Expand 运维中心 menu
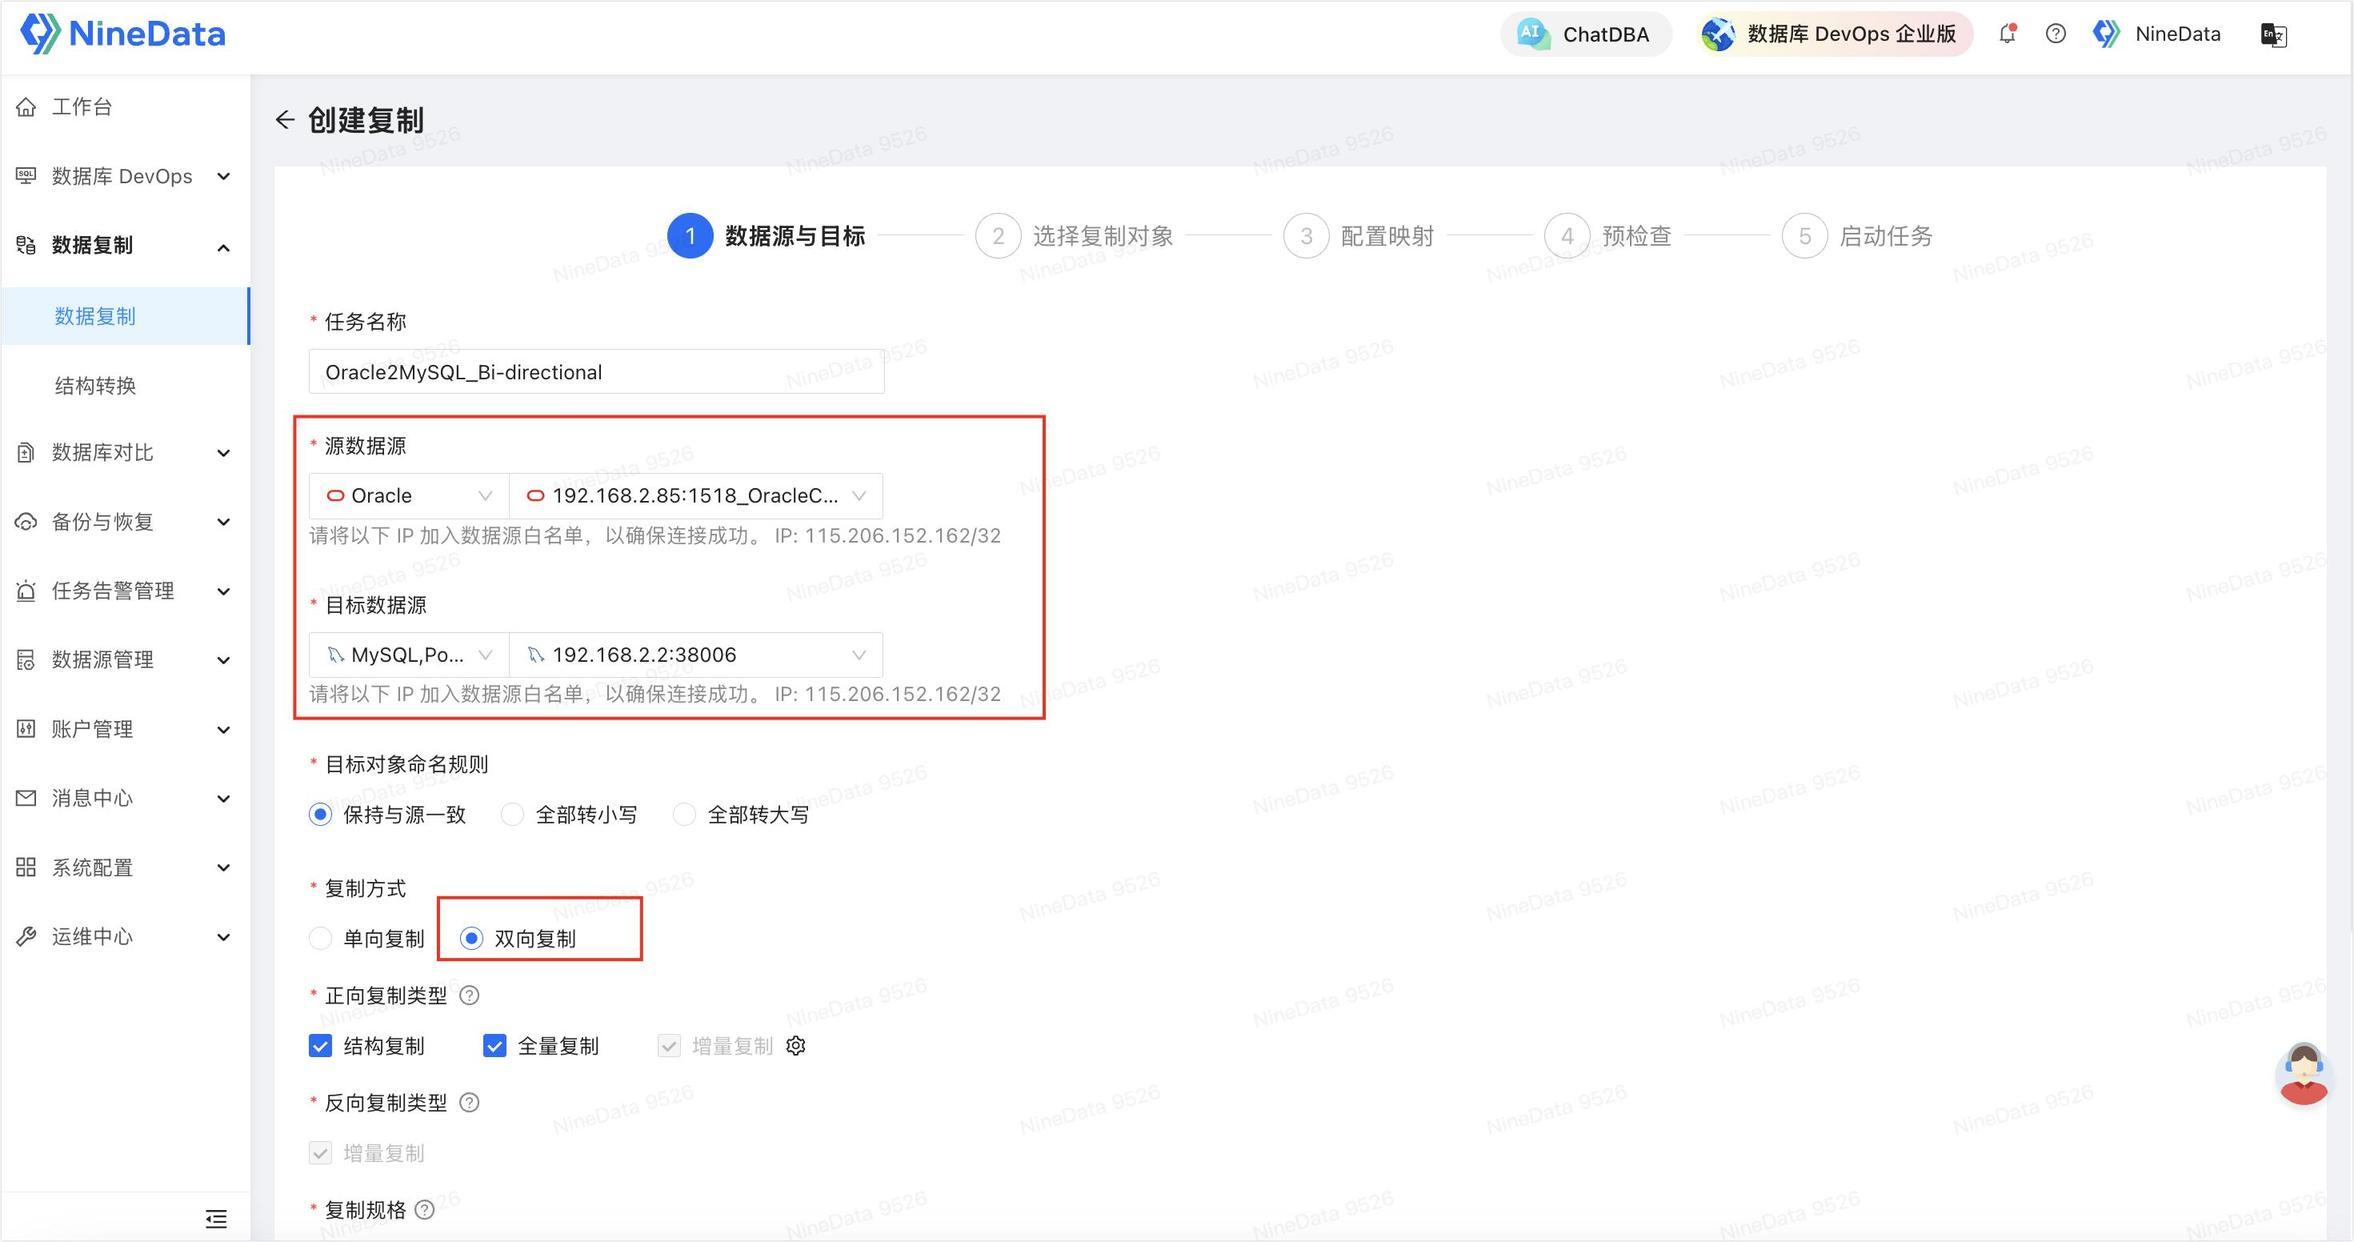Screen dimensions: 2354x1242 (x=125, y=937)
